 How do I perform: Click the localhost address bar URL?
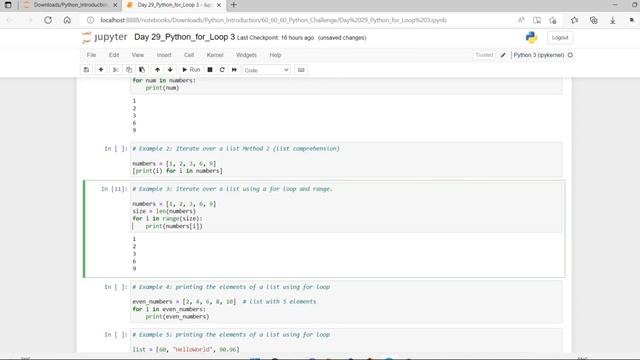click(273, 20)
